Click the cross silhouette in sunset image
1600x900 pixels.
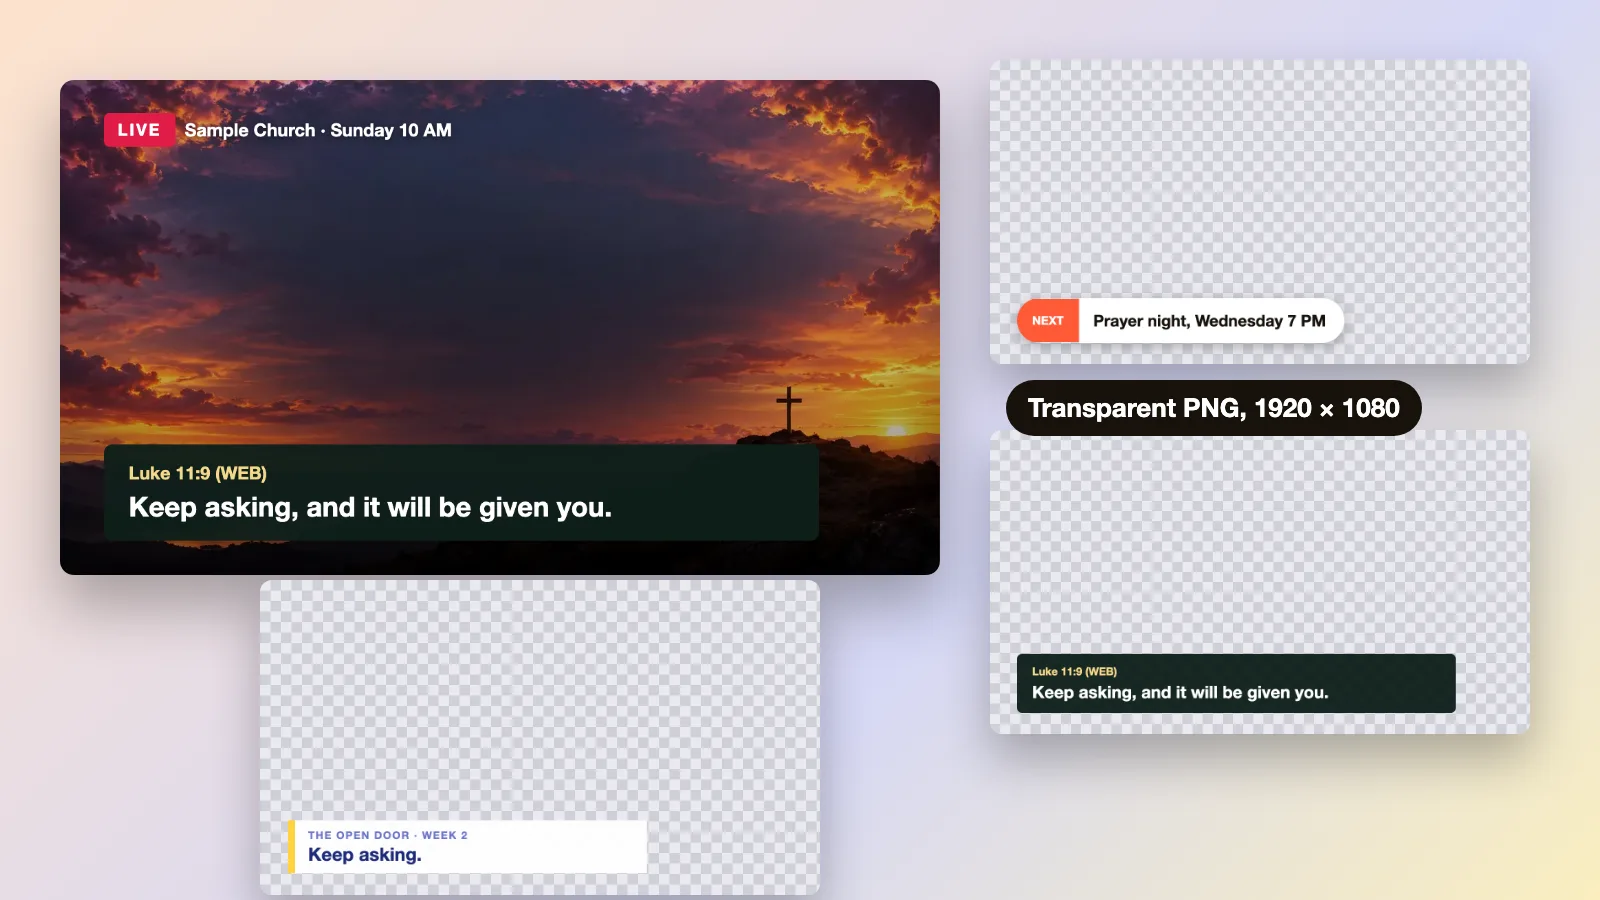click(x=789, y=409)
